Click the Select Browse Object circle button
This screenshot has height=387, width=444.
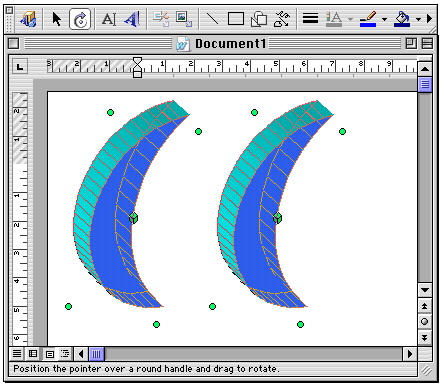(x=425, y=322)
